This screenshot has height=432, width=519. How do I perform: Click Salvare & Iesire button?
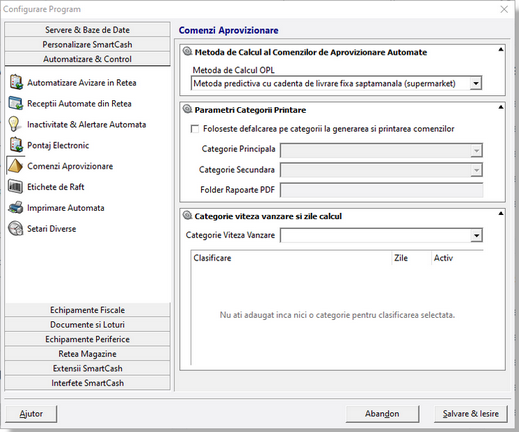tap(471, 414)
